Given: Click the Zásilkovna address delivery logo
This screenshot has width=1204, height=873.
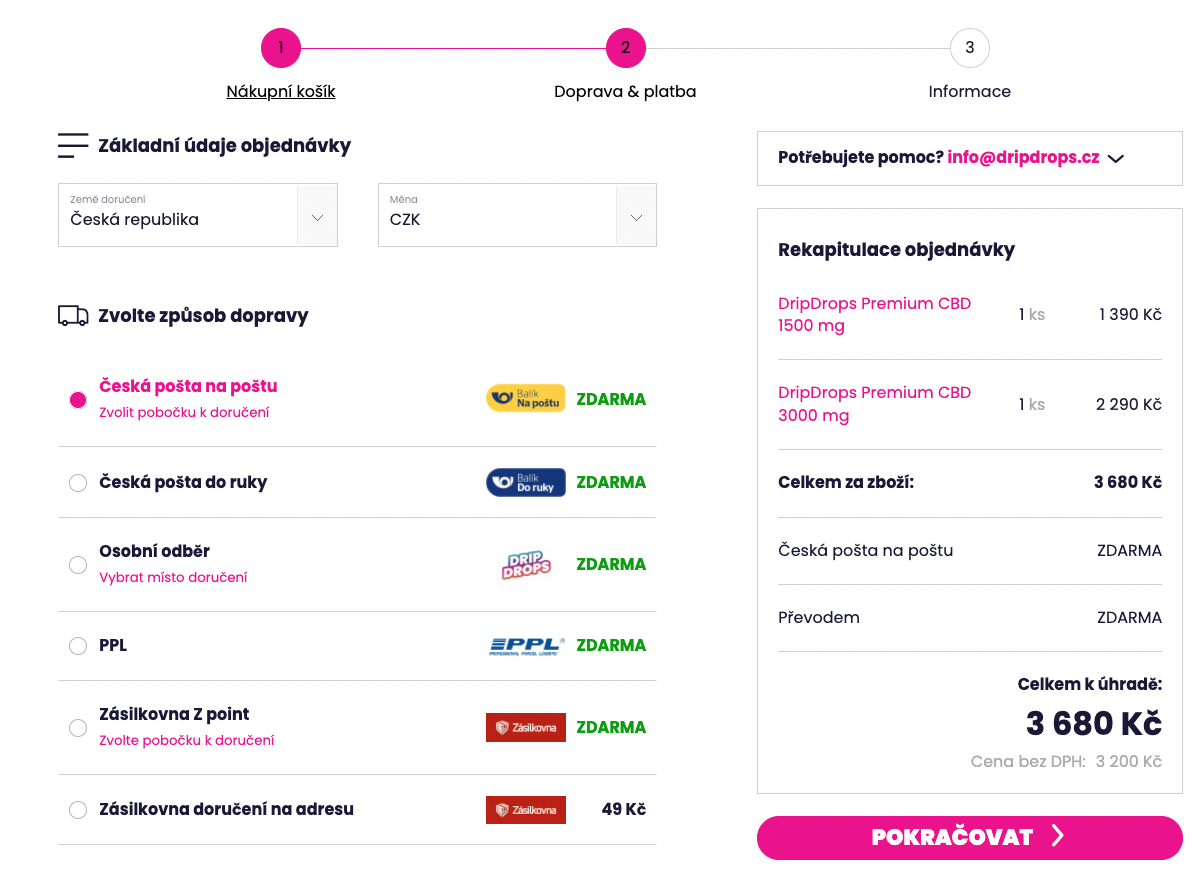Looking at the screenshot, I should [x=525, y=809].
